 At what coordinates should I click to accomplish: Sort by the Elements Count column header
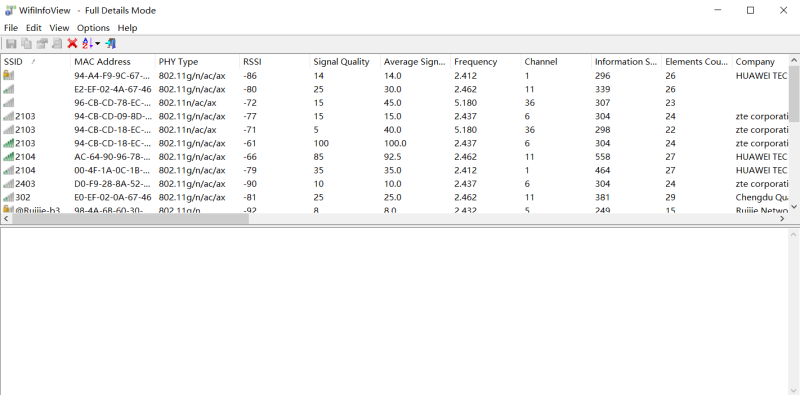697,62
